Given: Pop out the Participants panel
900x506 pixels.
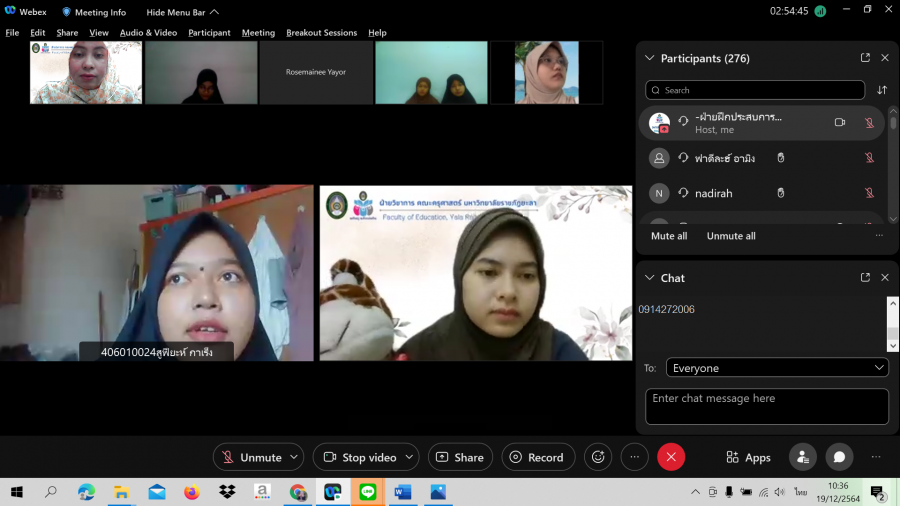Looking at the screenshot, I should [x=865, y=58].
